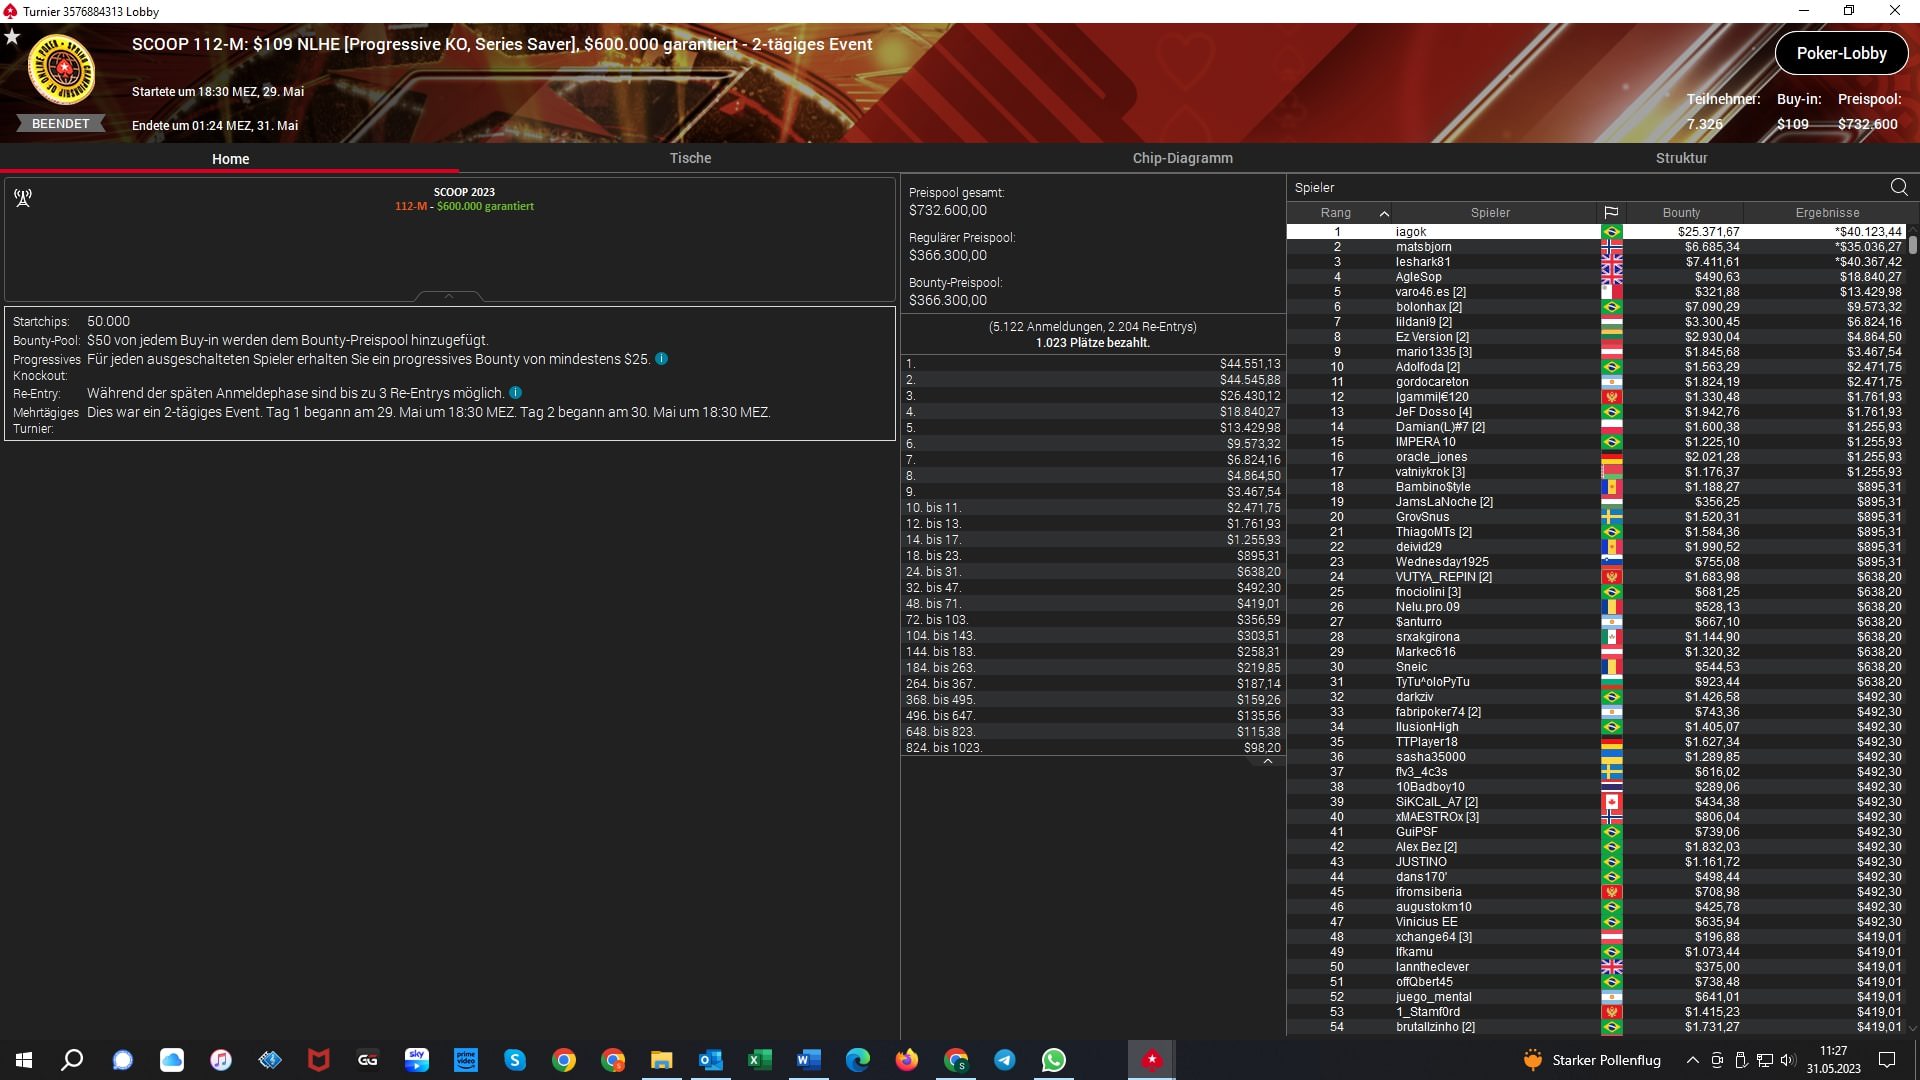Click the favorite star icon in header
The width and height of the screenshot is (1920, 1080).
(12, 37)
